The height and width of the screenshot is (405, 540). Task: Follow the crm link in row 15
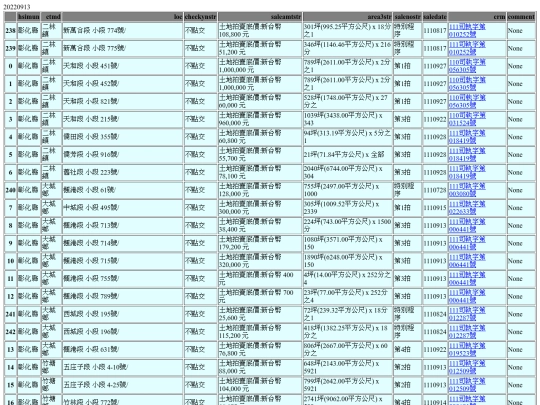click(467, 385)
